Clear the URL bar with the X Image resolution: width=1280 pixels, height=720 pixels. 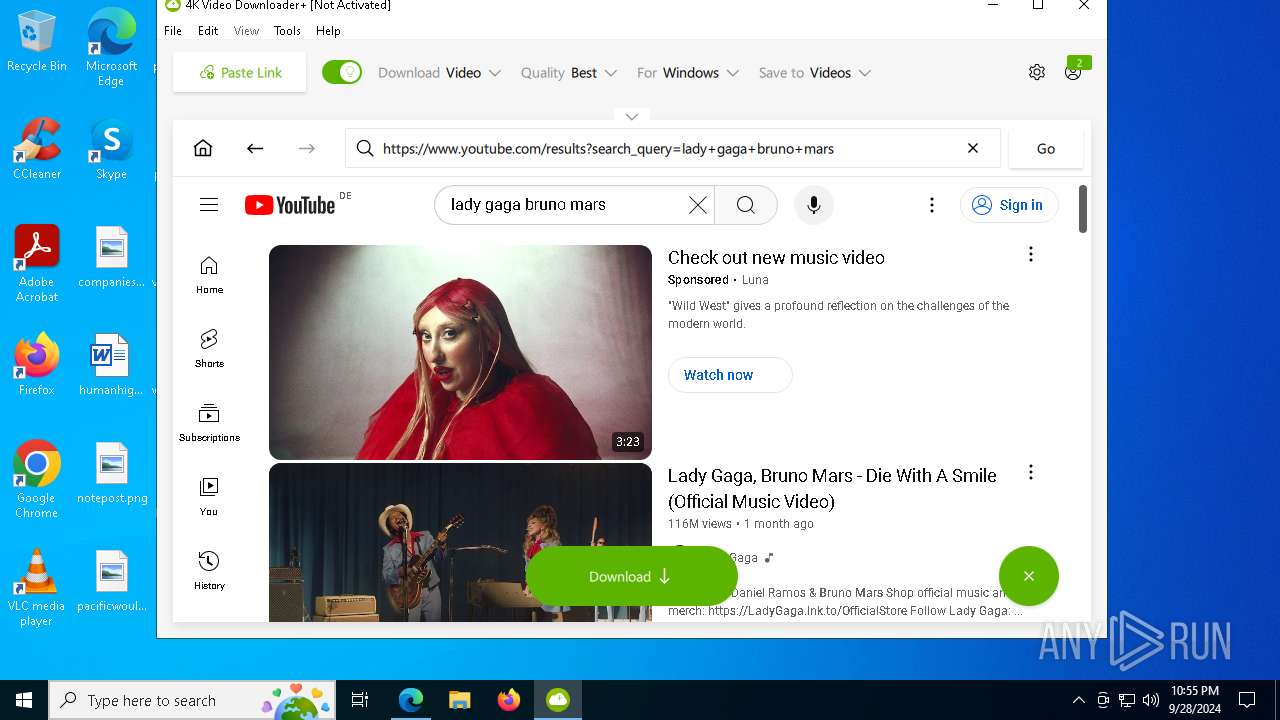pyautogui.click(x=973, y=148)
